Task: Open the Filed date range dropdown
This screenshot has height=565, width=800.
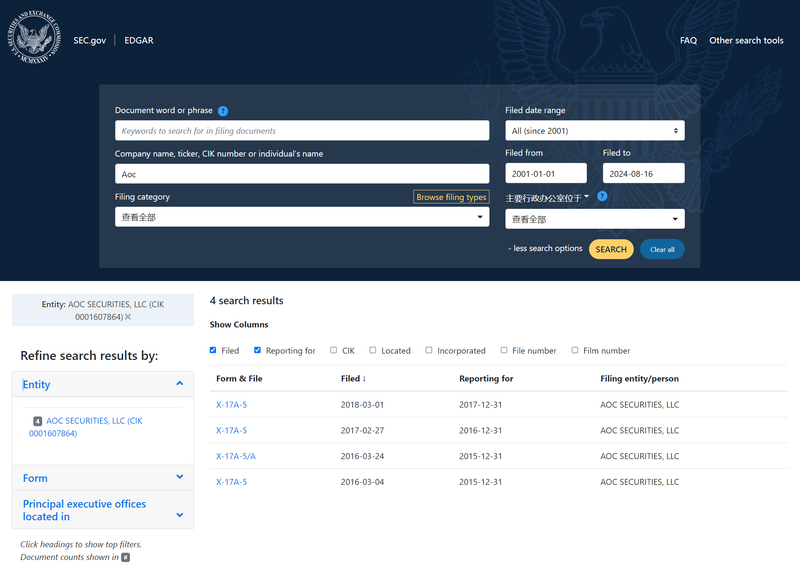Action: (595, 131)
